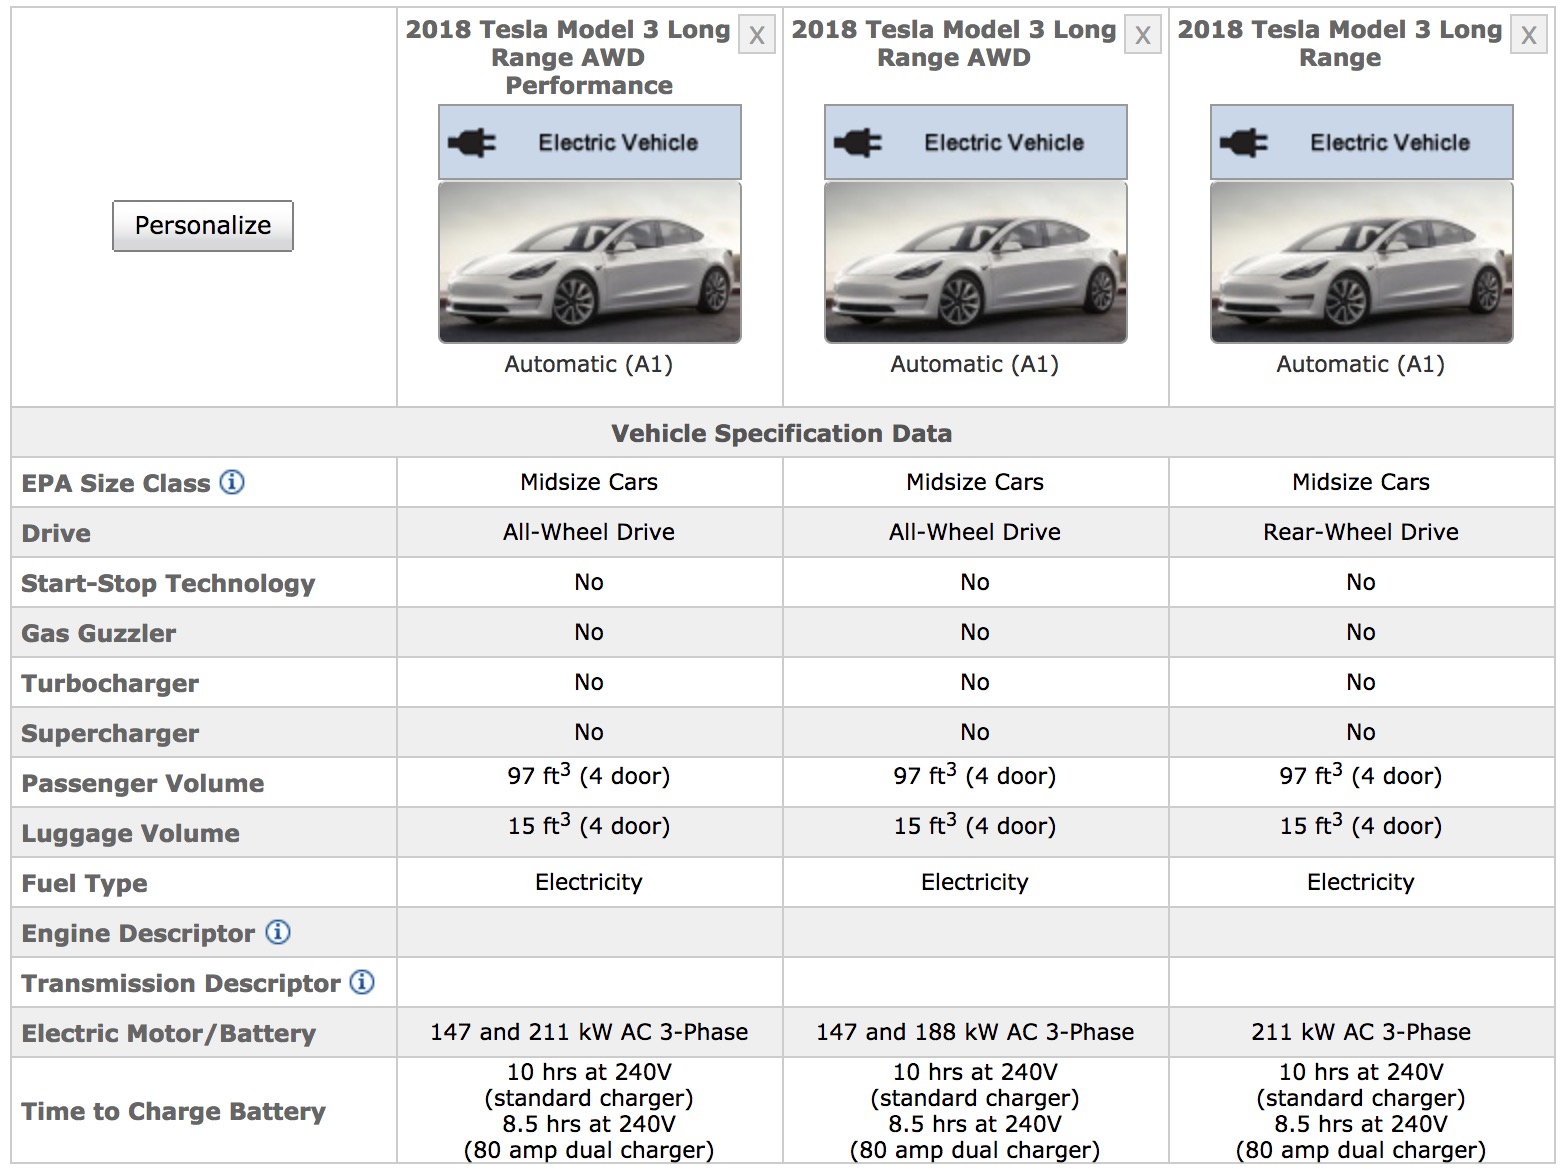1566x1170 pixels.
Task: Click Automatic (A1) under the first vehicle
Action: pos(589,363)
